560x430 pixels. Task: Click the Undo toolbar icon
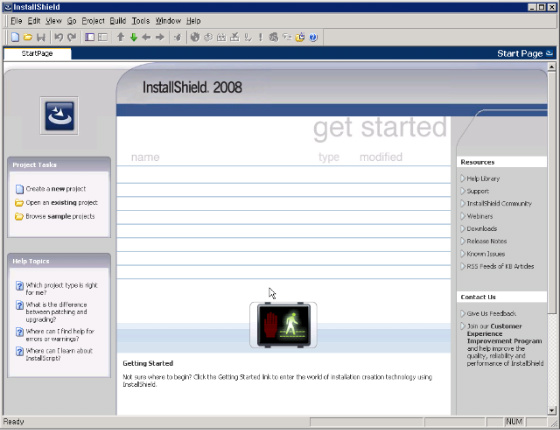tap(59, 37)
